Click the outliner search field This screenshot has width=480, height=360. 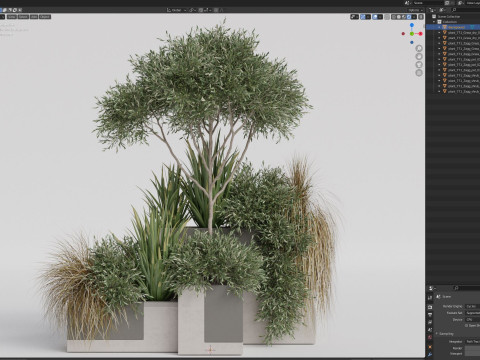pyautogui.click(x=465, y=10)
